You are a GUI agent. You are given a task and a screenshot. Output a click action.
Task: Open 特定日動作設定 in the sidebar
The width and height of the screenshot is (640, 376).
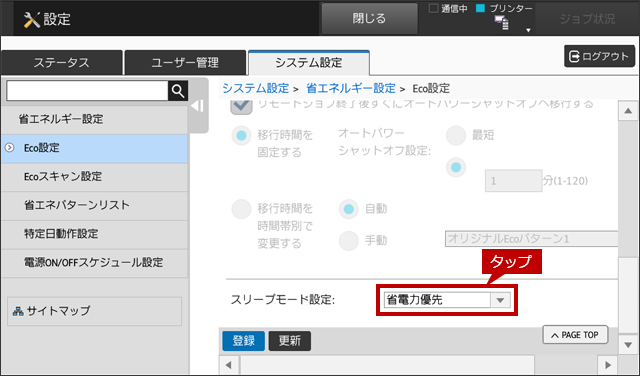94,234
